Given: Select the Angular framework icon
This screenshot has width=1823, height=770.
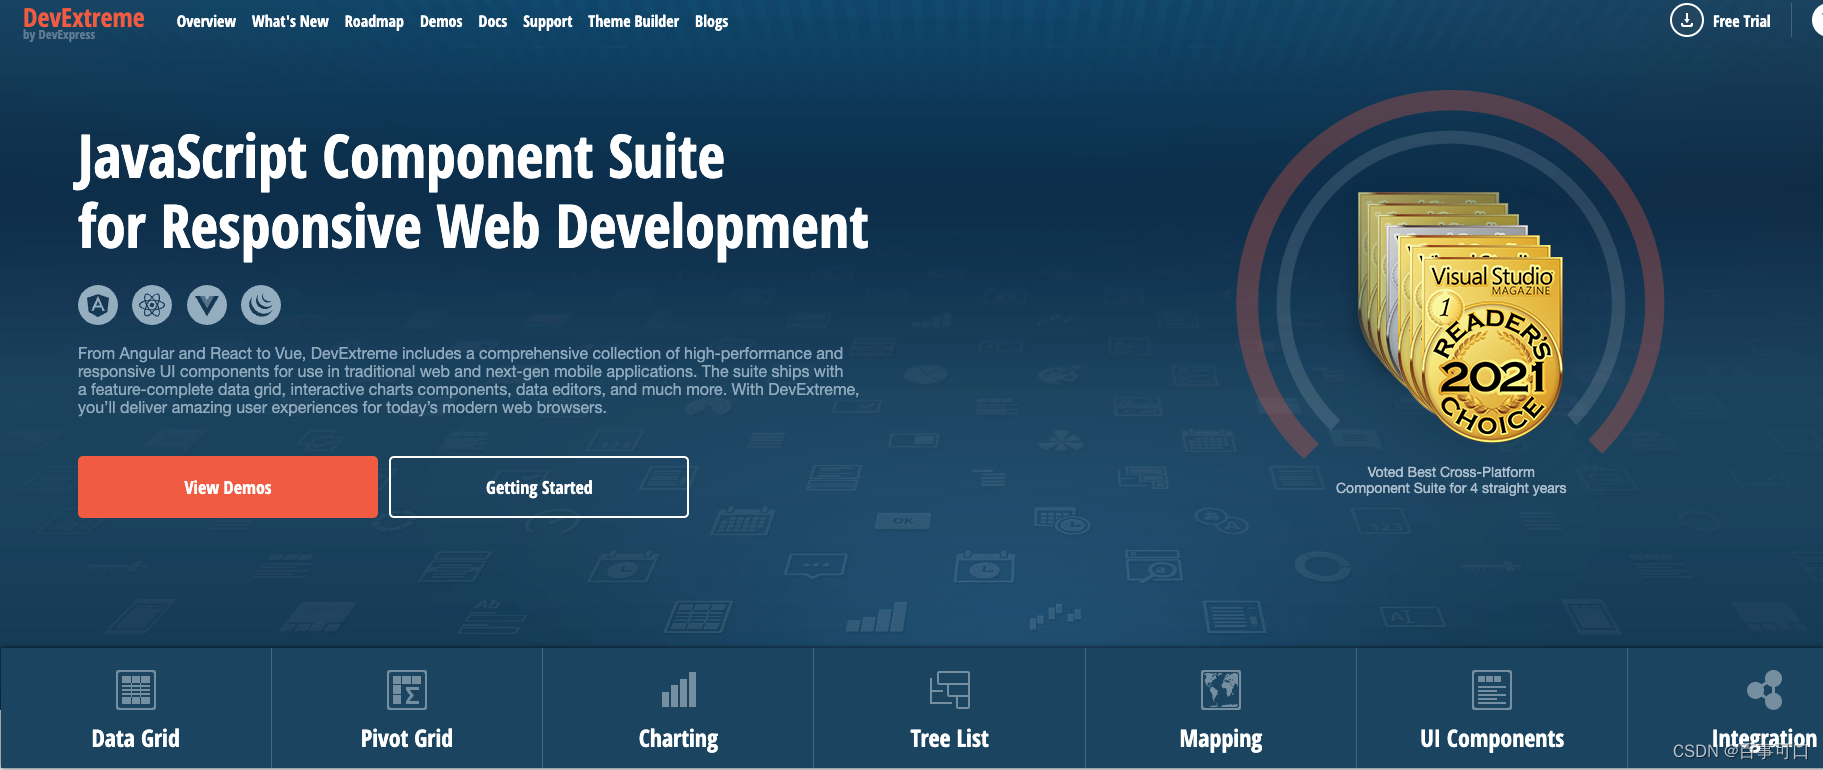Looking at the screenshot, I should (98, 305).
